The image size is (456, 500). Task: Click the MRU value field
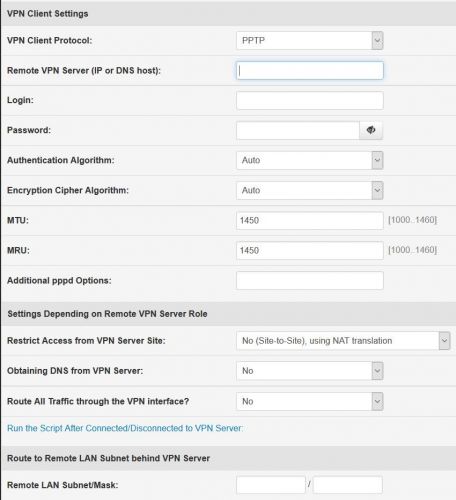(310, 250)
